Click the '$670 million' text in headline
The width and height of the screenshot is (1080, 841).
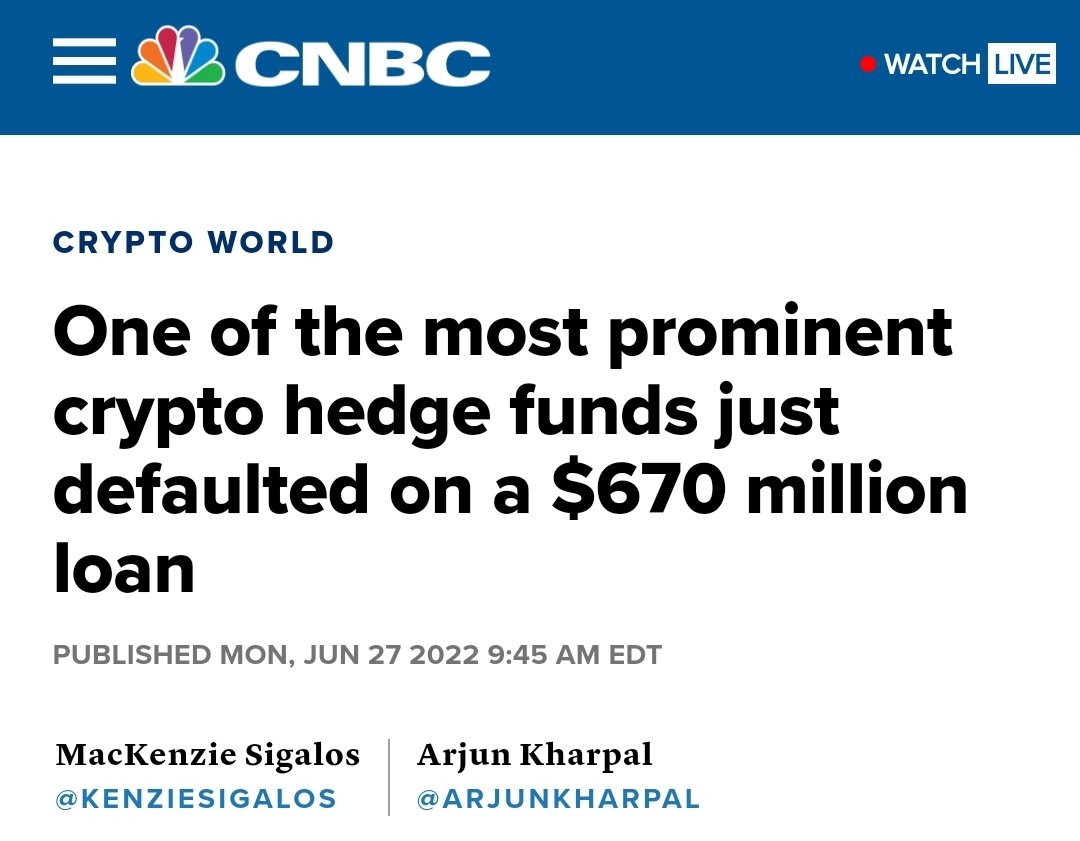point(760,490)
